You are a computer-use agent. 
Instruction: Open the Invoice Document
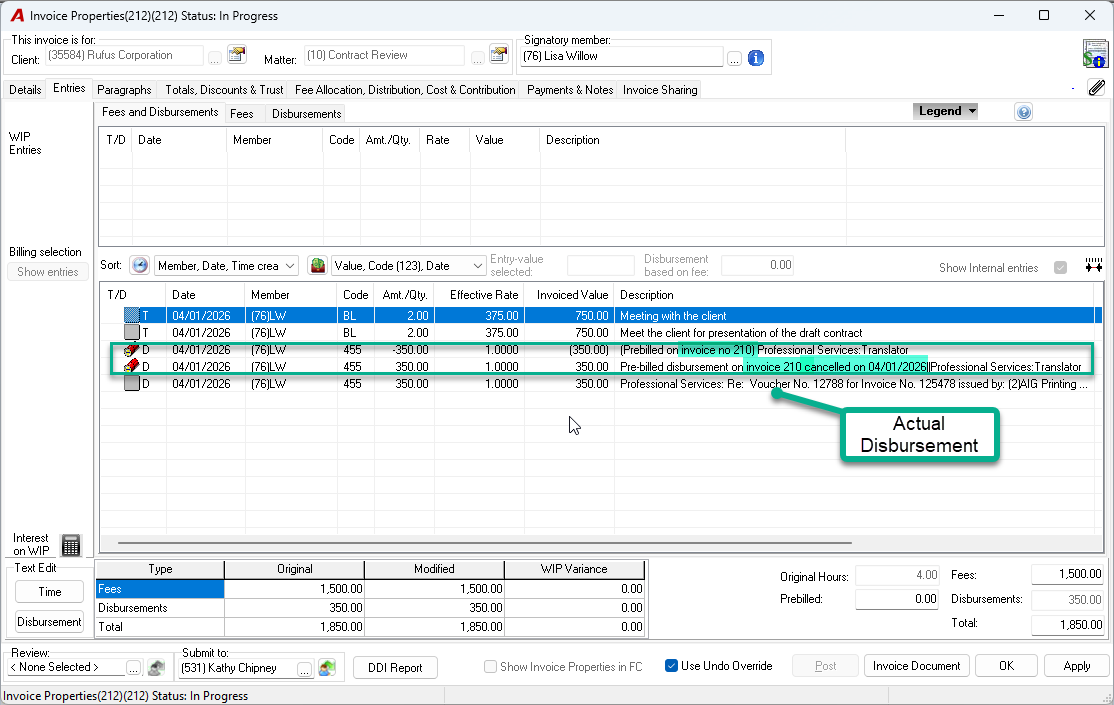click(916, 666)
